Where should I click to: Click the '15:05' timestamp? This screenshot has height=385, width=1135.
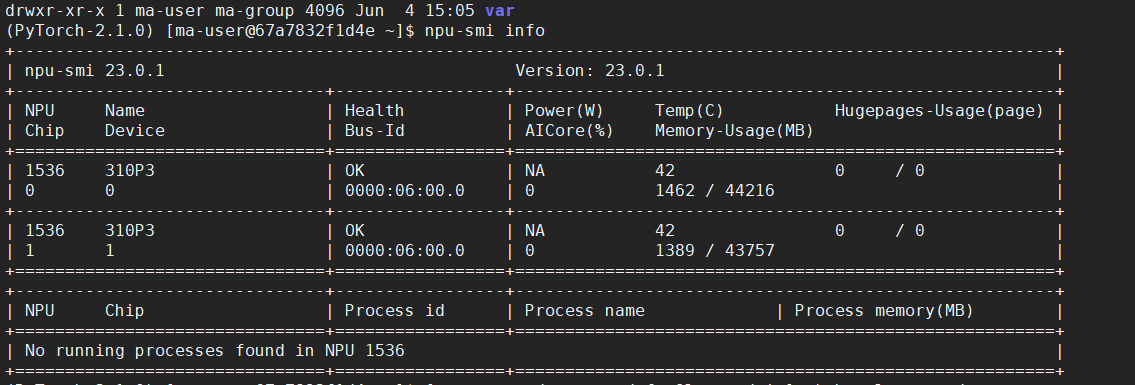click(450, 11)
